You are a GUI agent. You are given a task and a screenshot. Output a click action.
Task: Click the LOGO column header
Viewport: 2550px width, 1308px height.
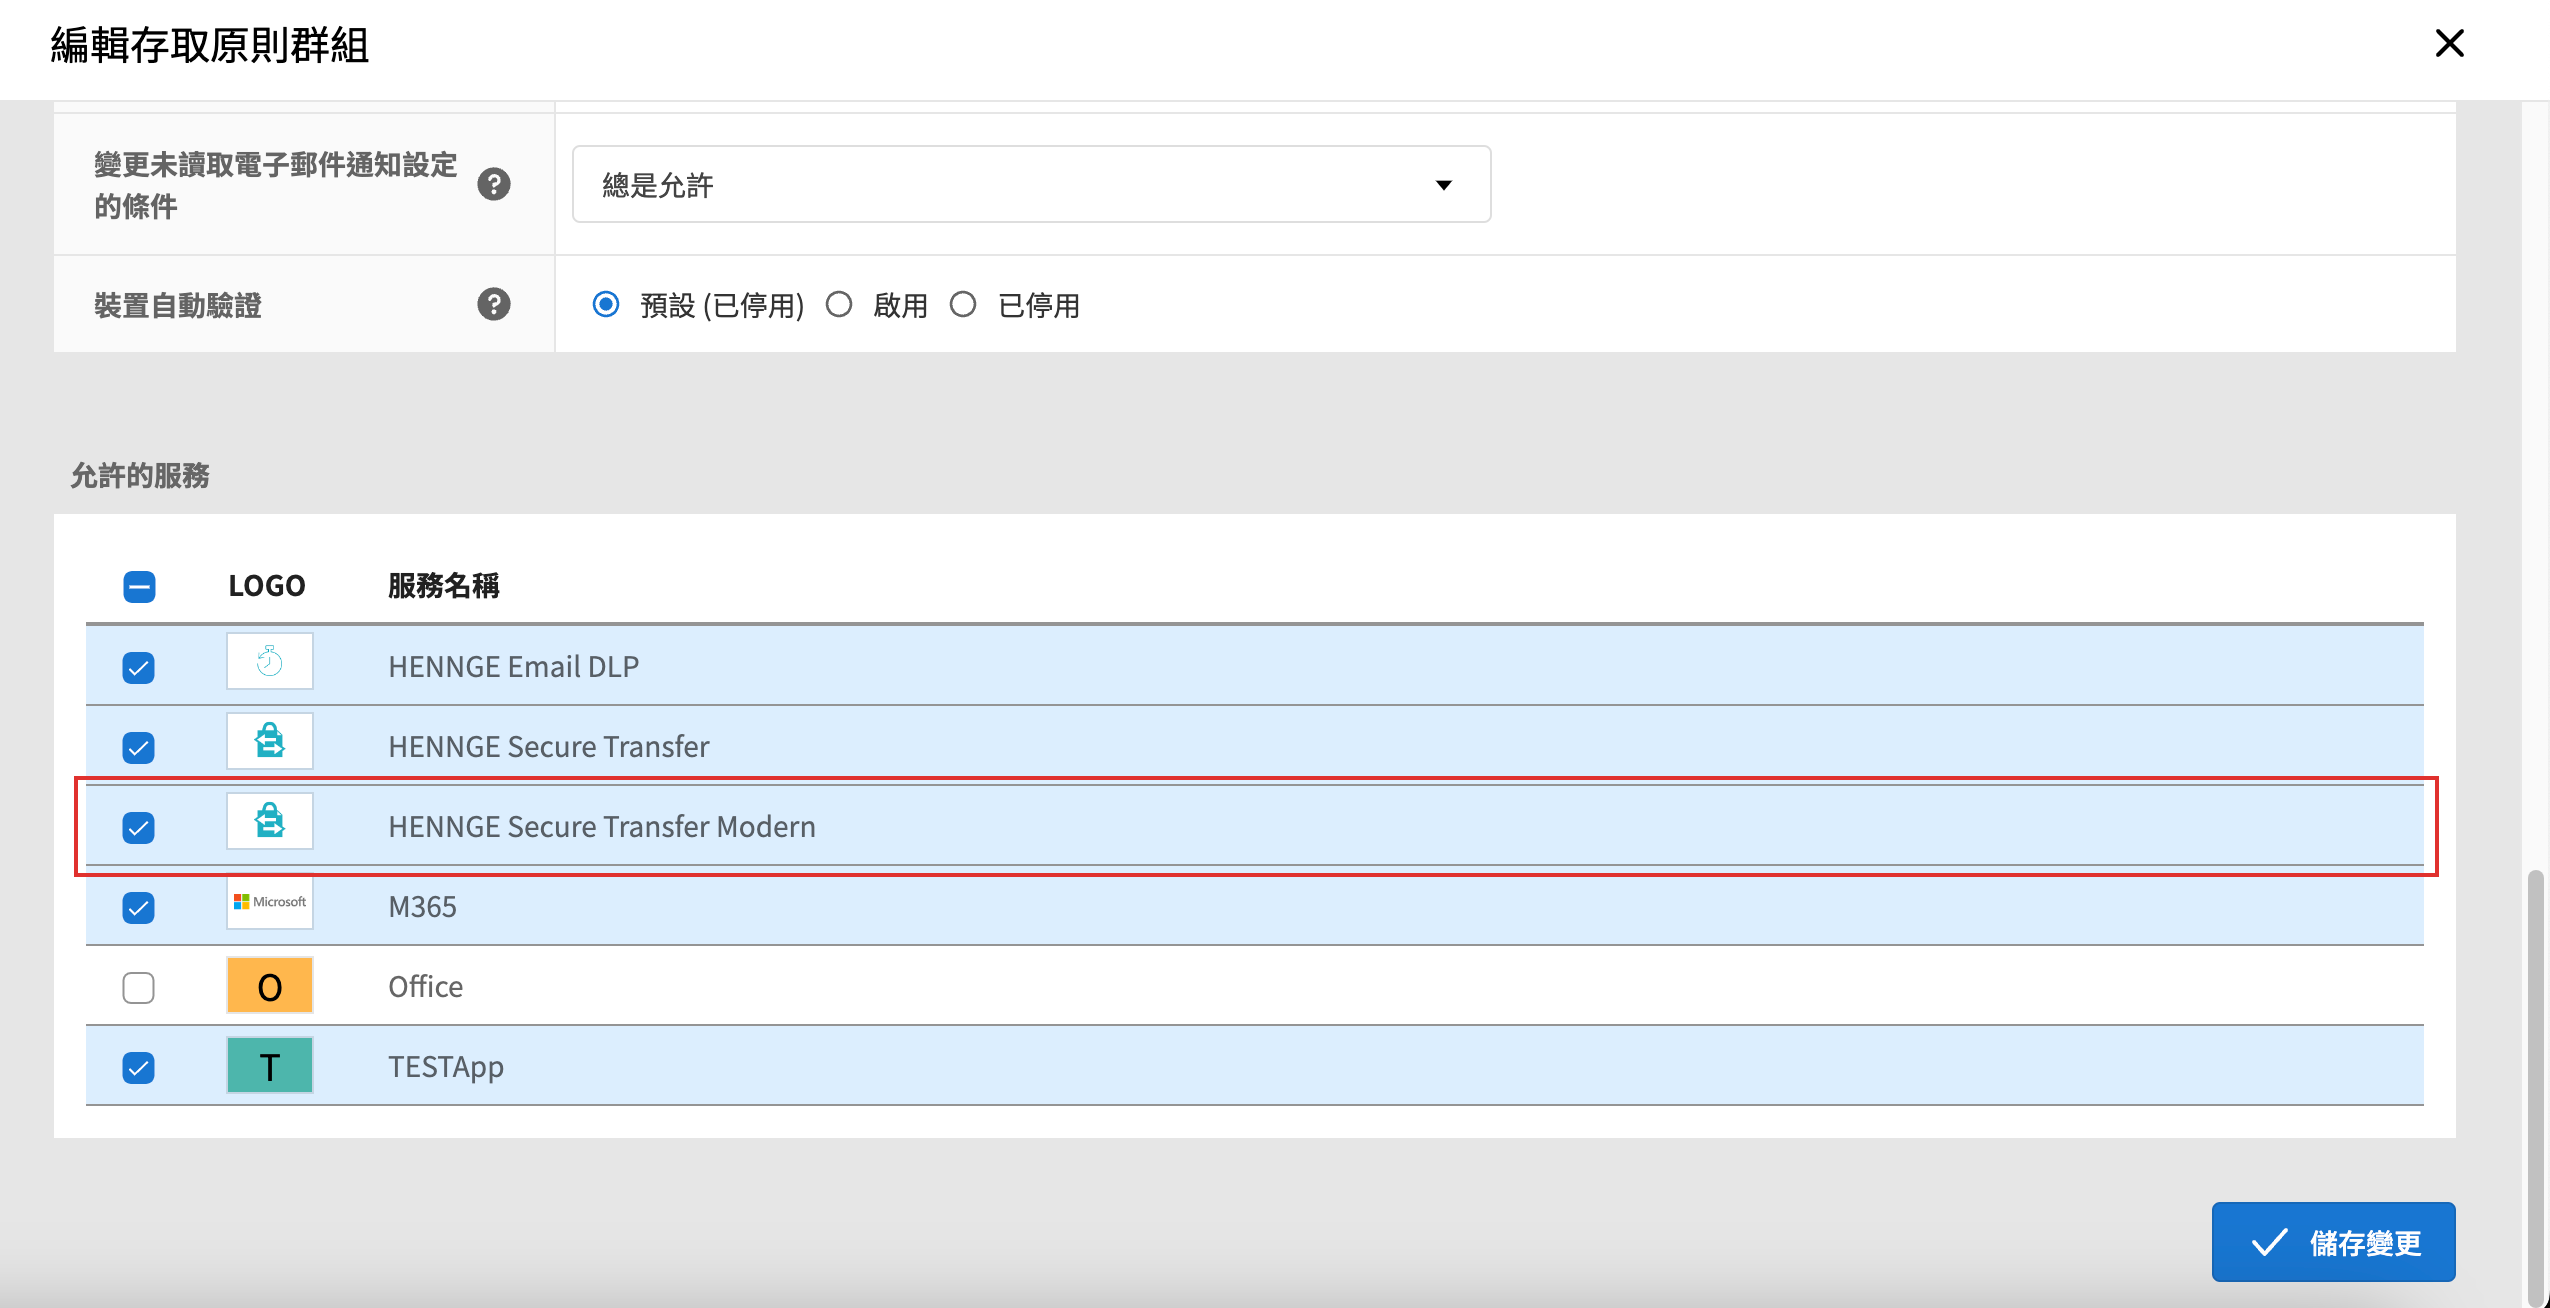pos(267,585)
